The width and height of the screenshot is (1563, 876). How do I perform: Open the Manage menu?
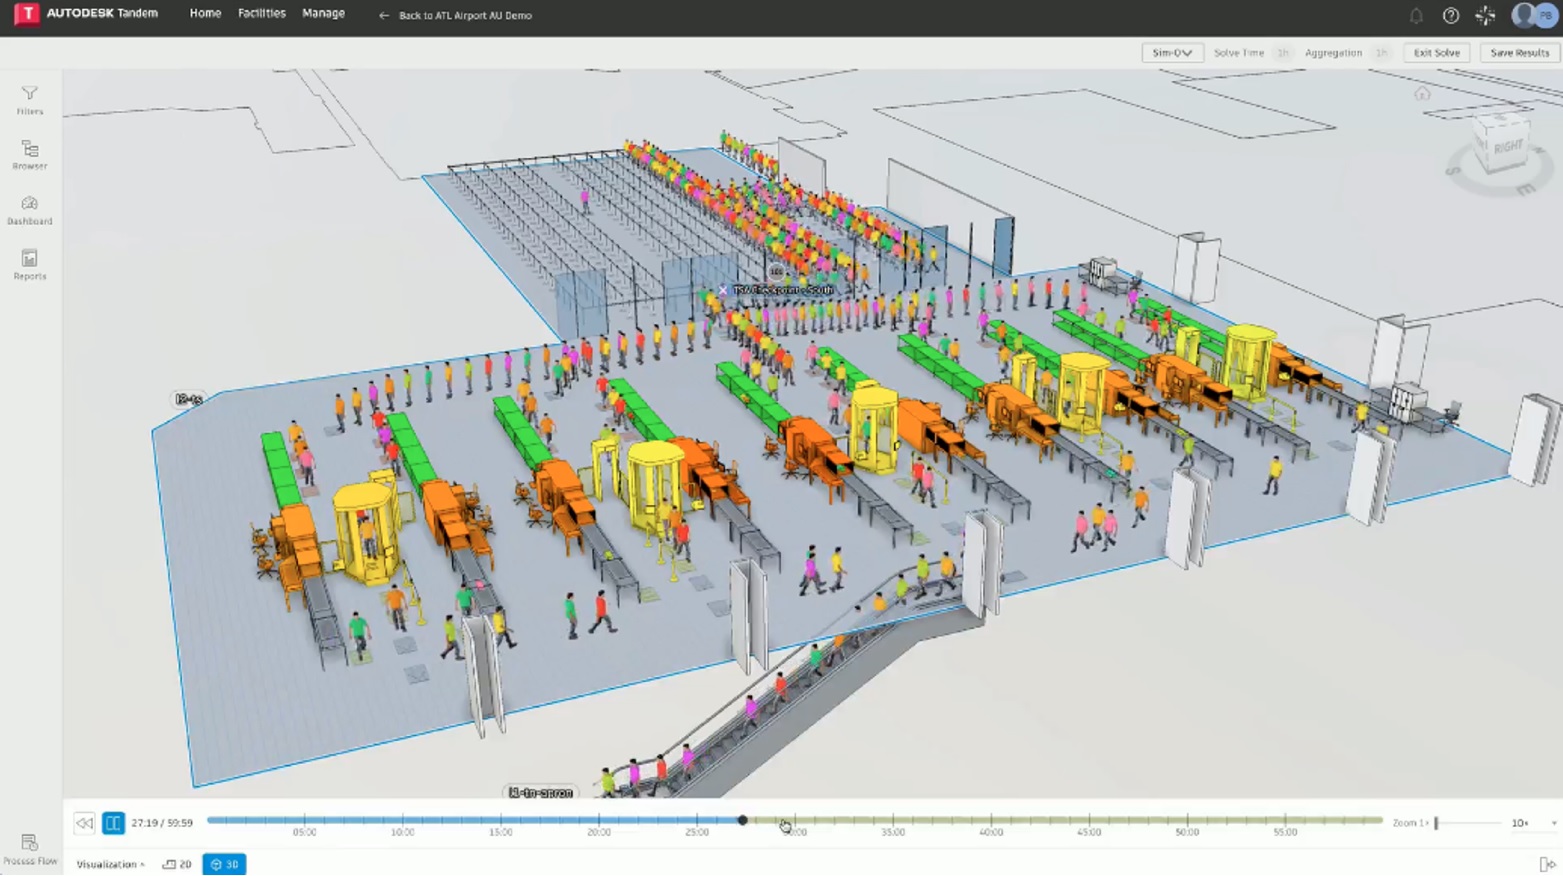(323, 14)
